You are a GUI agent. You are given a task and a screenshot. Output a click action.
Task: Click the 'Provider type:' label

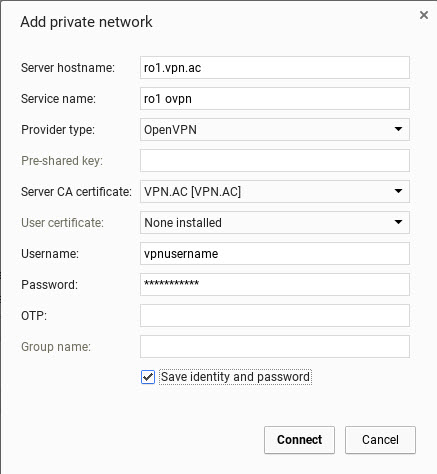coord(58,130)
